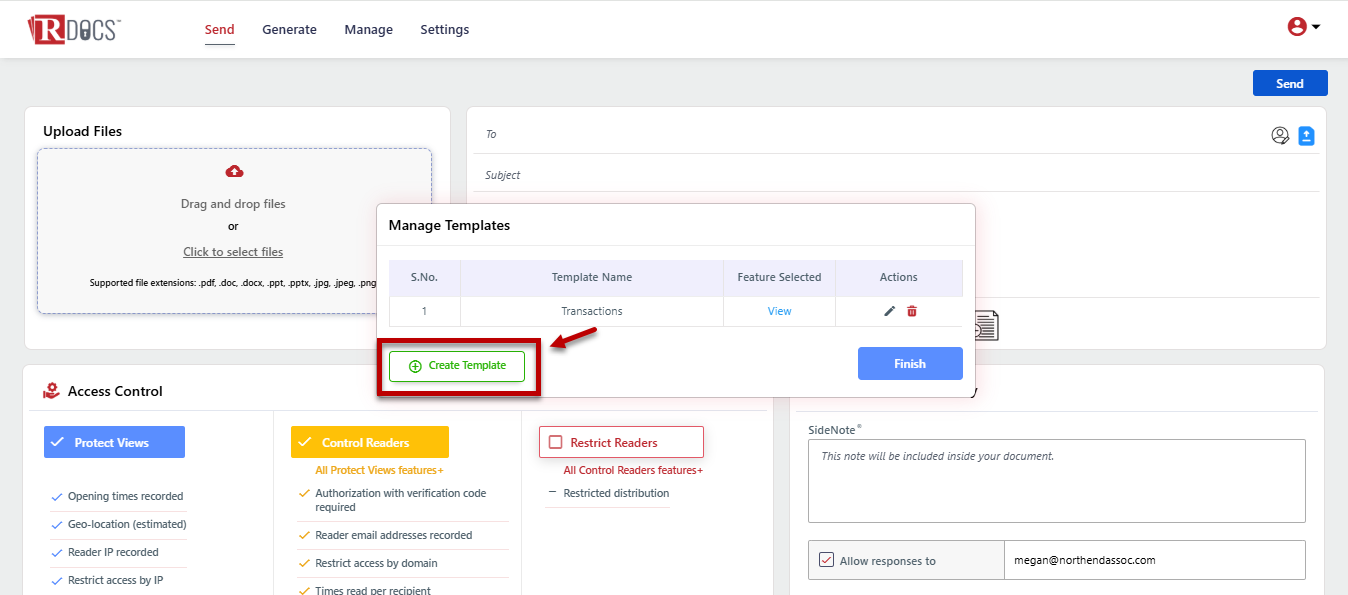Click the Finish button
The image size is (1348, 595).
(909, 364)
